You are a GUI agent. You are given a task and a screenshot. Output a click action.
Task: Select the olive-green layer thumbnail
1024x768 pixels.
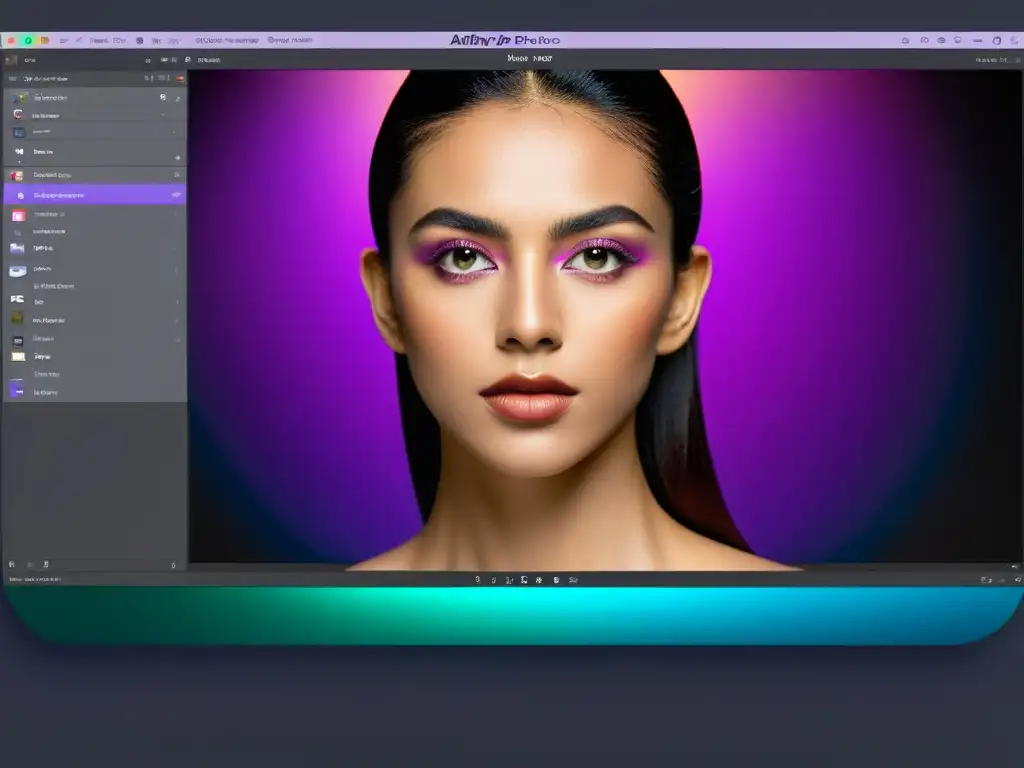coord(17,318)
